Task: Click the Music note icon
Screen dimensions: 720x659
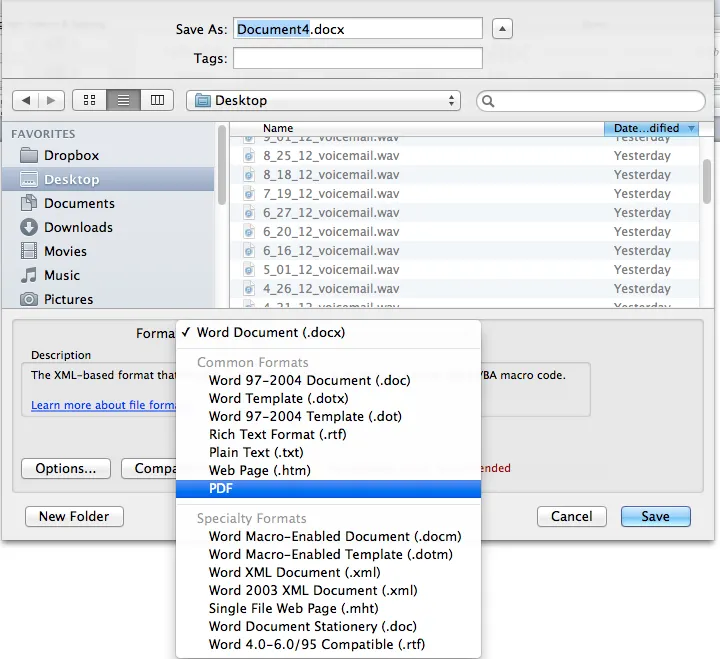Action: (28, 275)
